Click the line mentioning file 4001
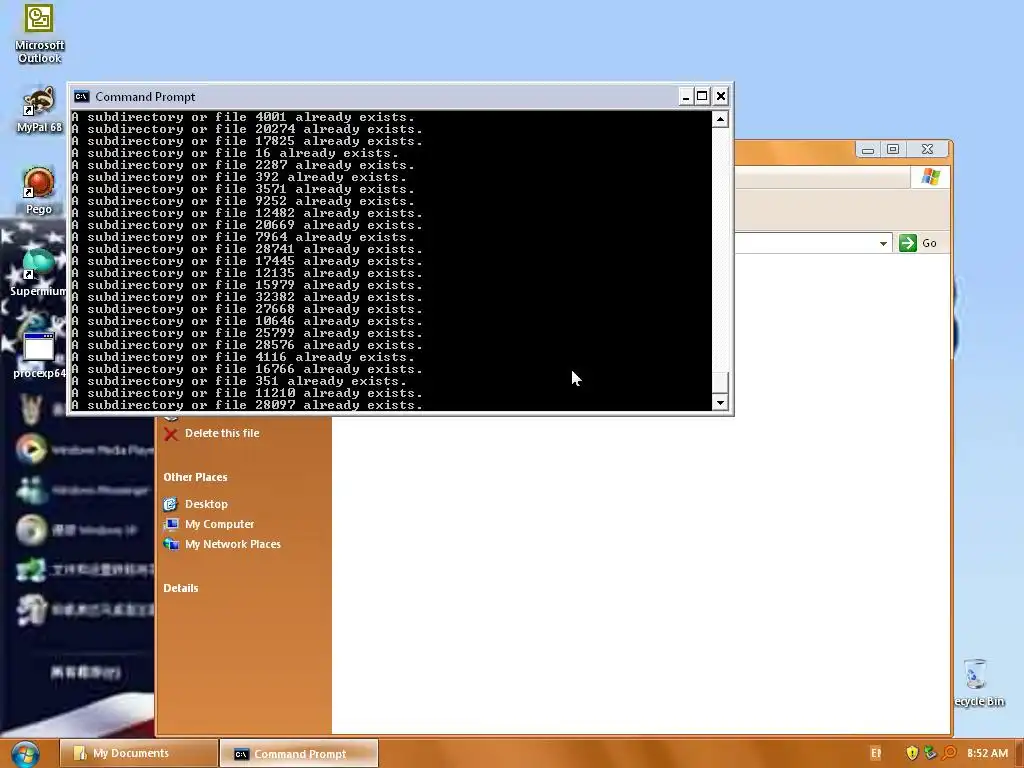The height and width of the screenshot is (768, 1024). pyautogui.click(x=243, y=118)
